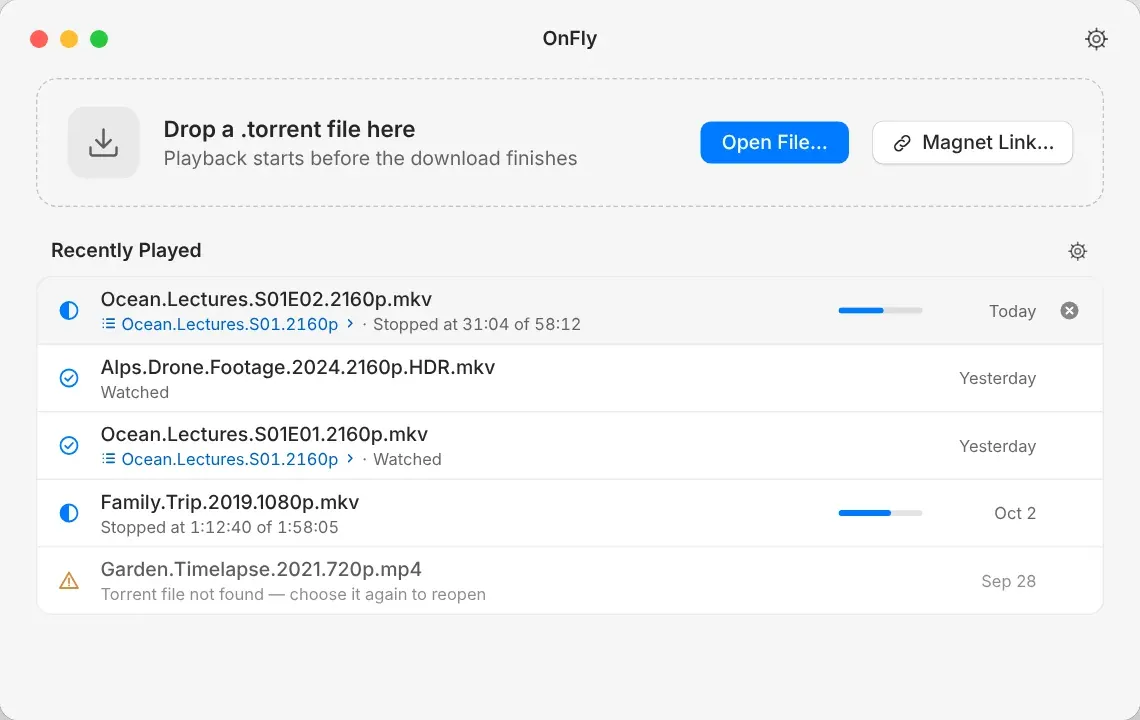
Task: Click the Open File... button
Action: 774,143
